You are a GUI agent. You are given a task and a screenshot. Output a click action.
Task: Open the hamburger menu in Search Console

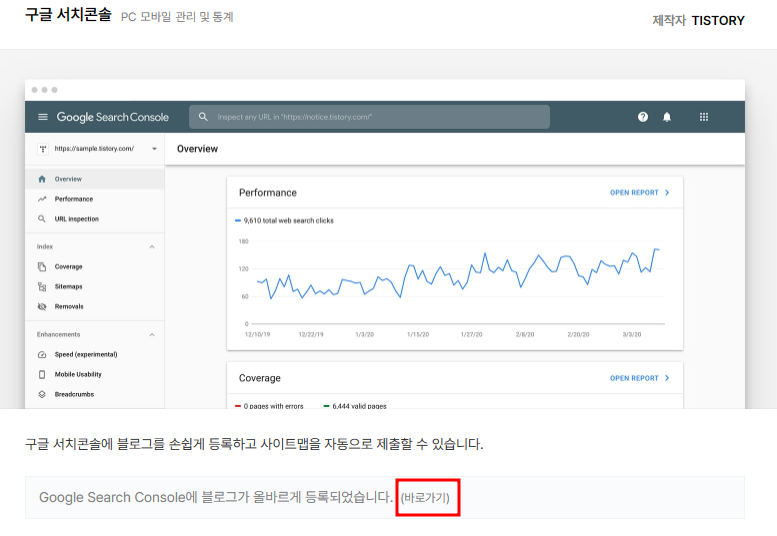43,117
